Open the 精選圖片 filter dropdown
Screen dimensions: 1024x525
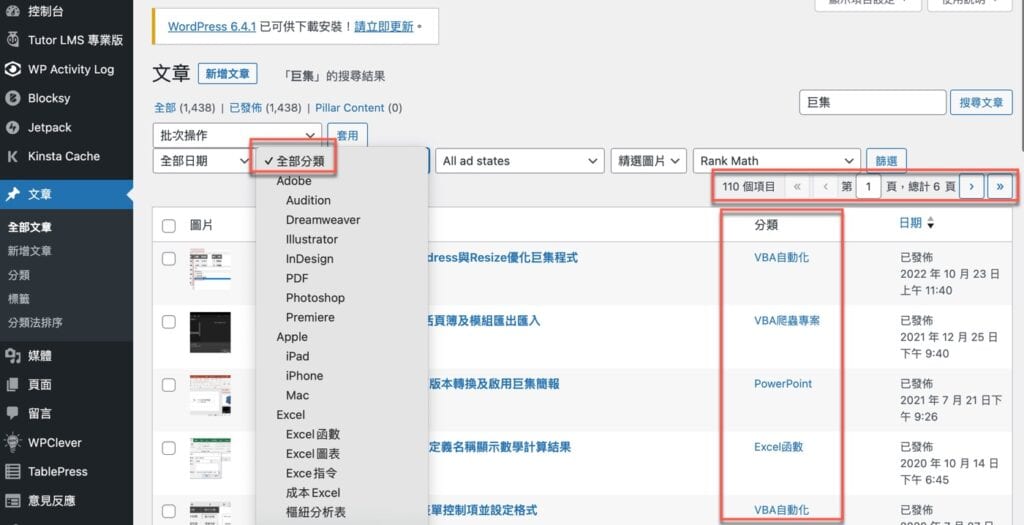point(648,161)
